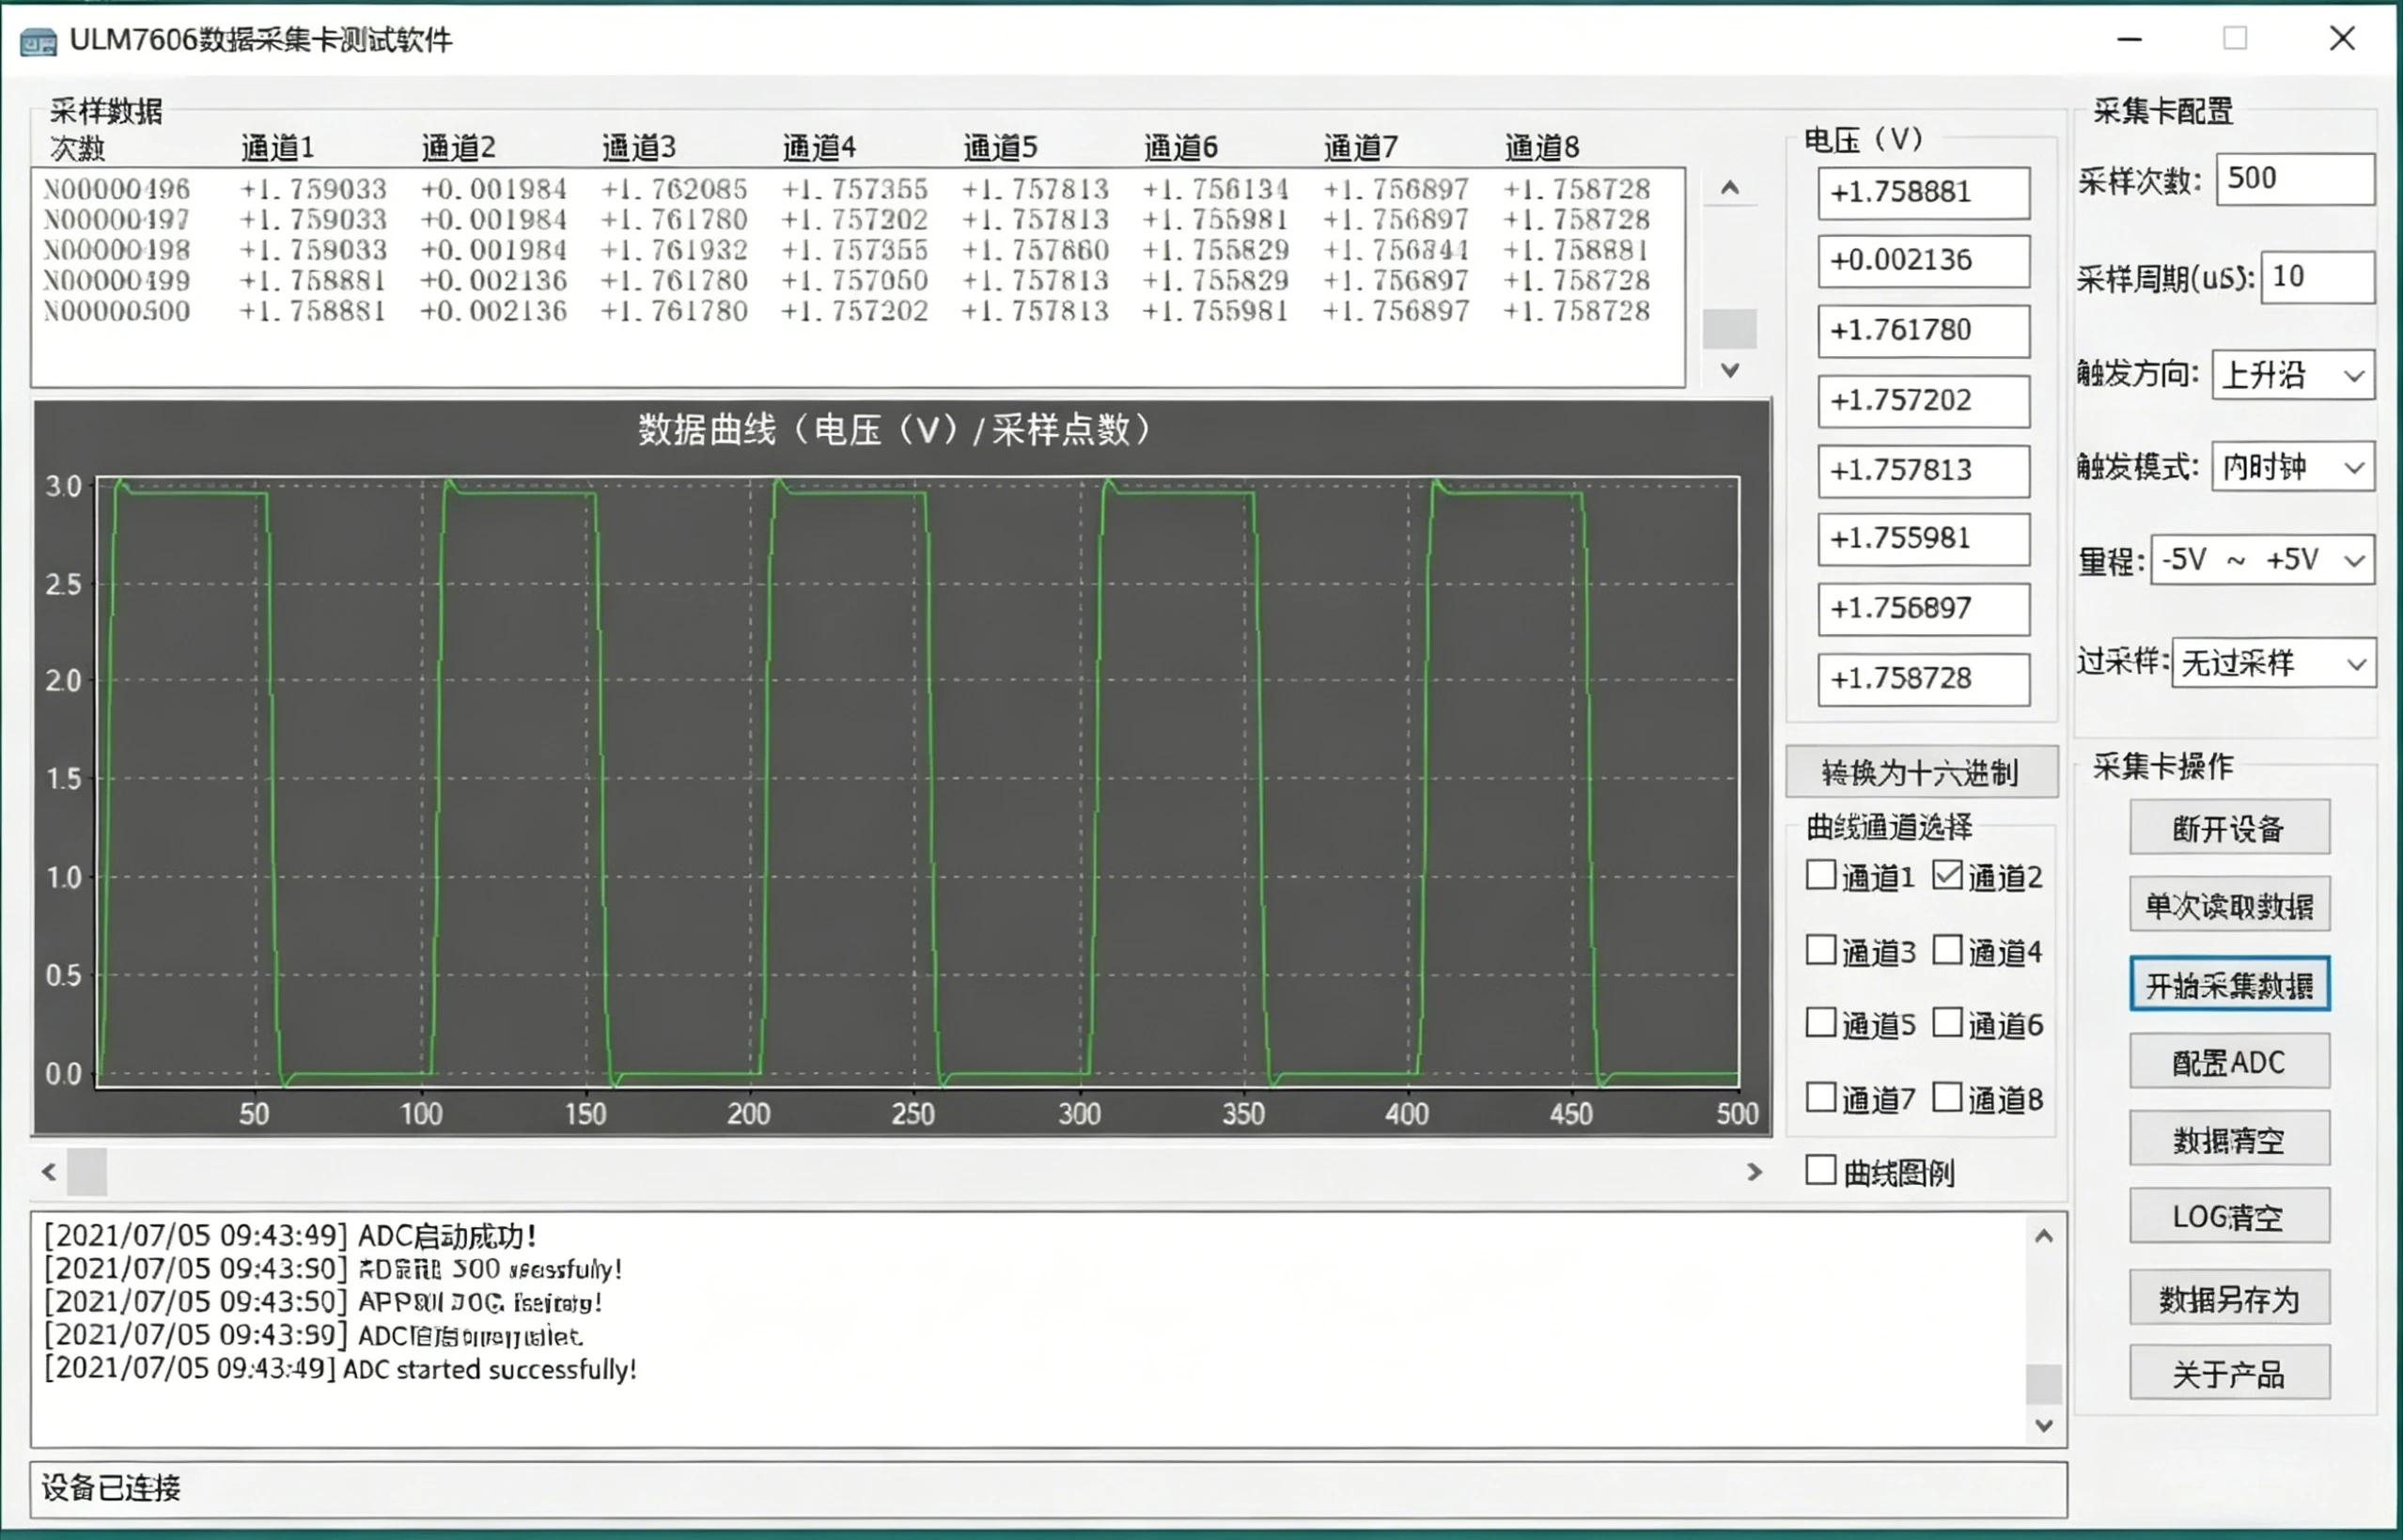The height and width of the screenshot is (1540, 2403).
Task: Expand the 过采样 dropdown showing 无过采样
Action: 2273,662
